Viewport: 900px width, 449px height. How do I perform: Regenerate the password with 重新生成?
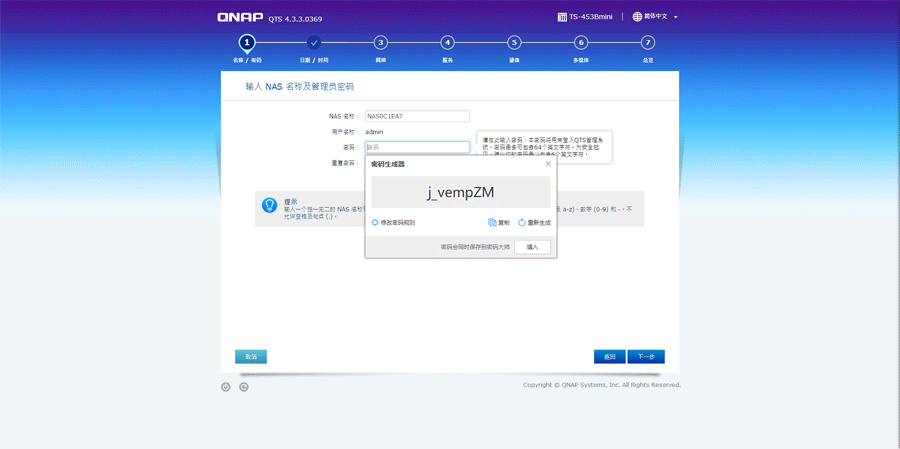point(534,222)
